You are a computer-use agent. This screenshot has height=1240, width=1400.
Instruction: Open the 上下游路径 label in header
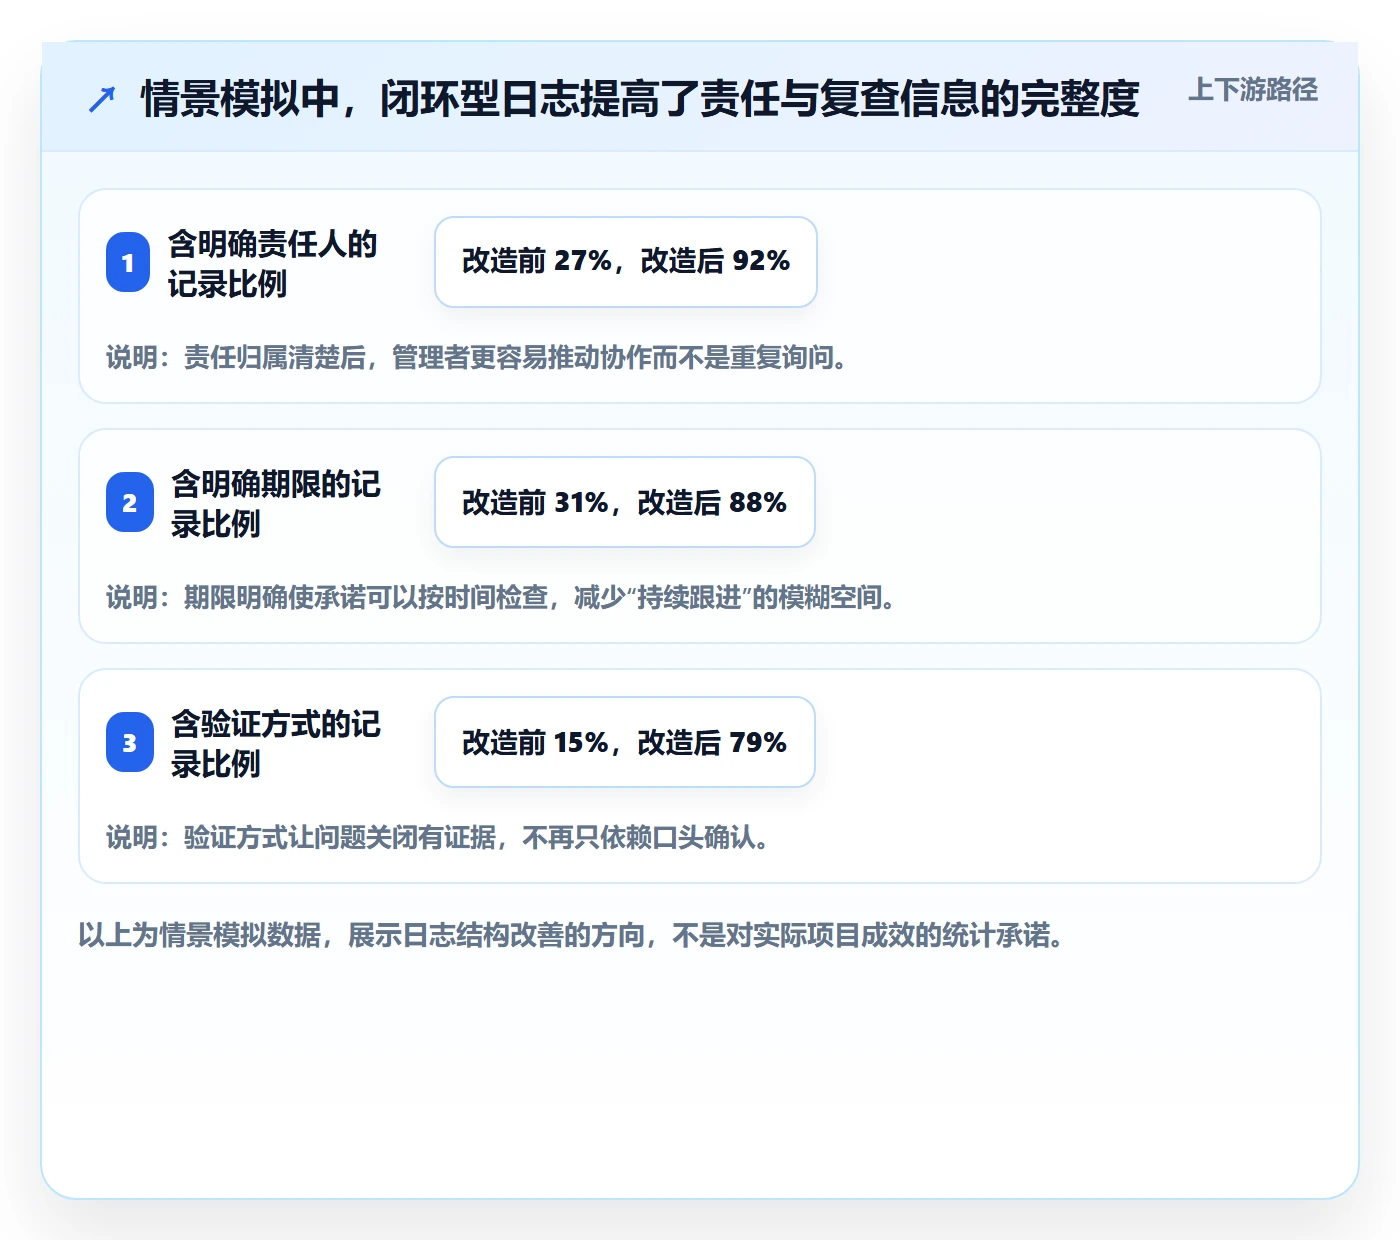(x=1252, y=90)
